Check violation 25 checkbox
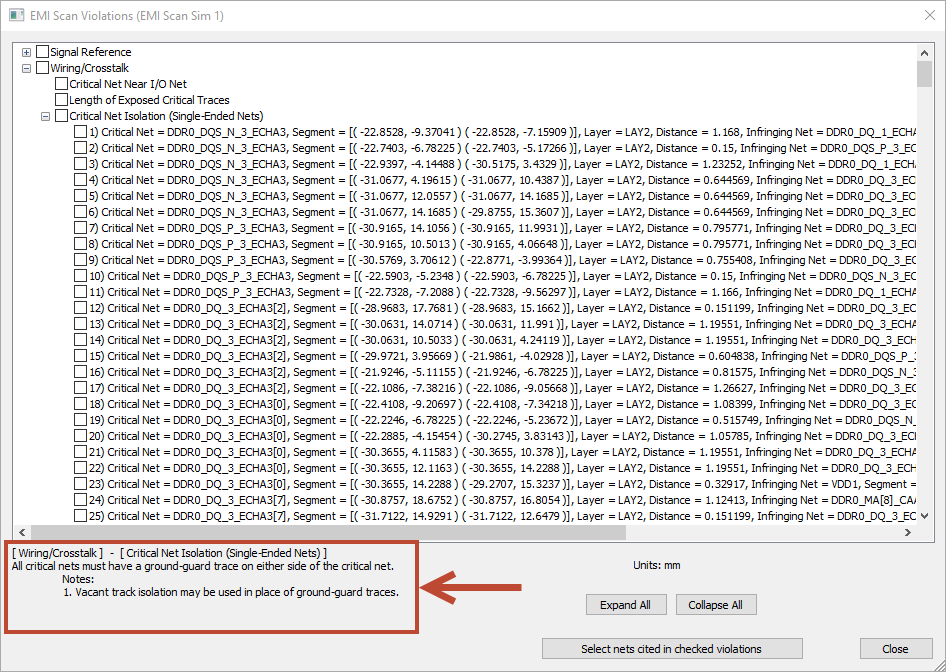The image size is (946, 672). [x=80, y=516]
